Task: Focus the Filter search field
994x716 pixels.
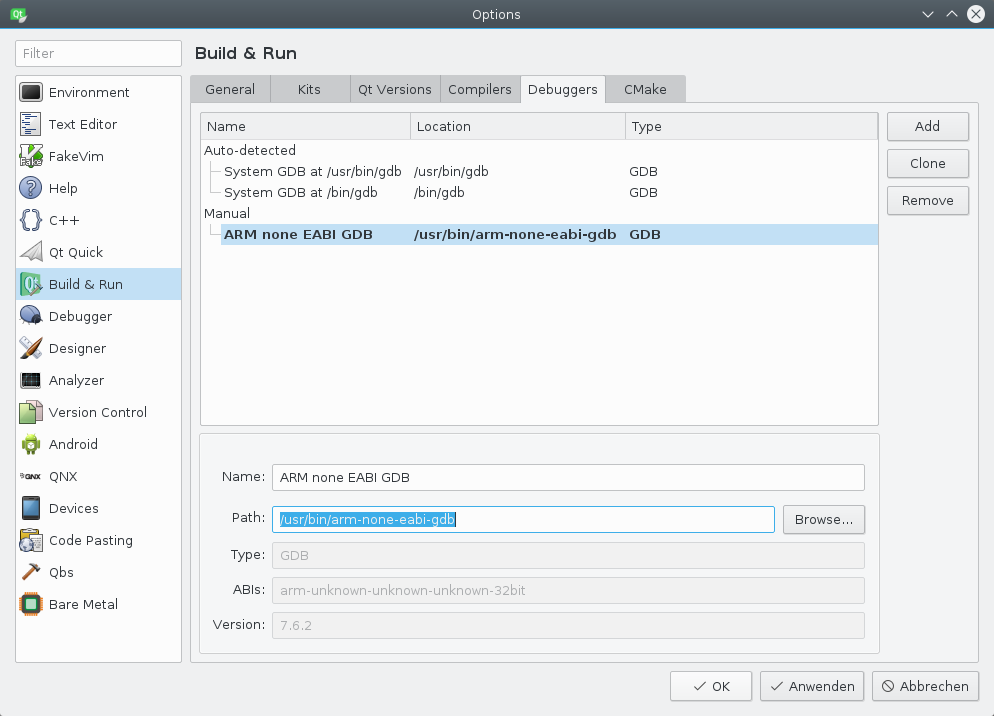Action: coord(98,53)
